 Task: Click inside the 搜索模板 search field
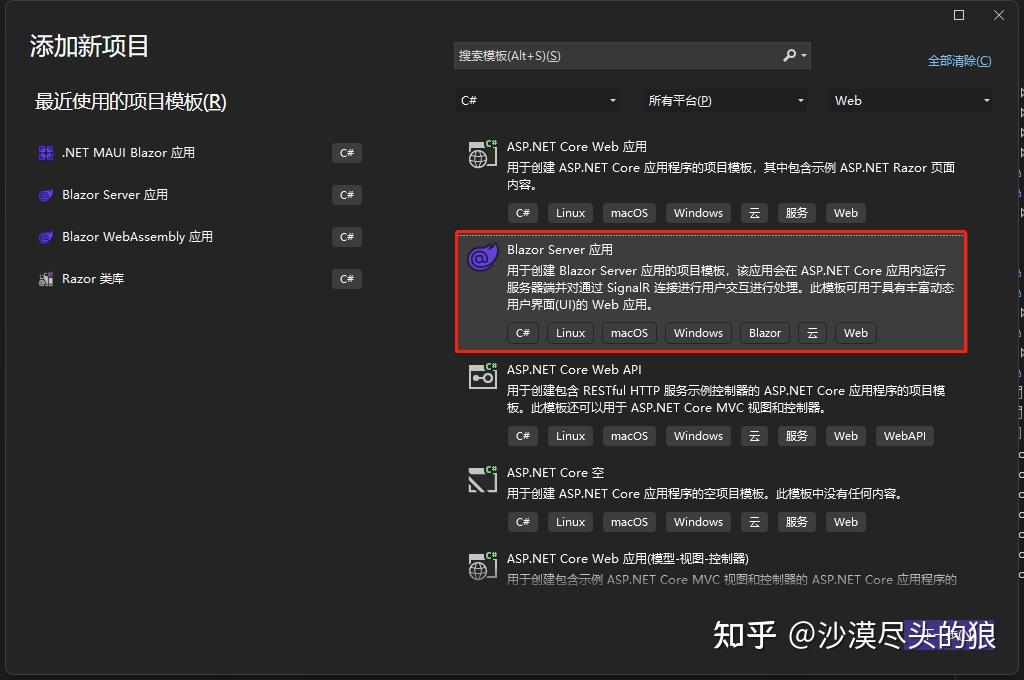tap(600, 56)
